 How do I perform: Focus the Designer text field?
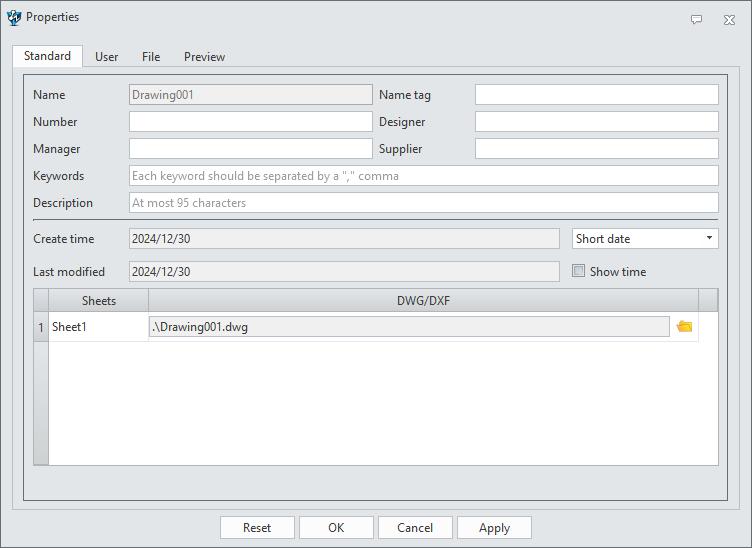[596, 122]
